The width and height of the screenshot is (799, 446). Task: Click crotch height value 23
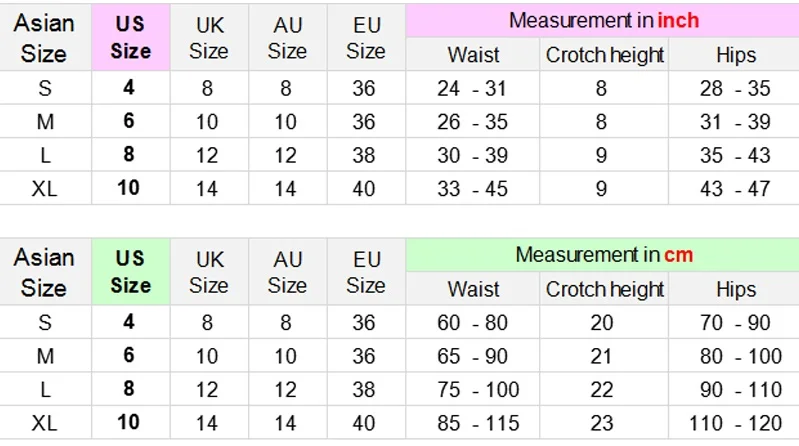click(x=602, y=422)
